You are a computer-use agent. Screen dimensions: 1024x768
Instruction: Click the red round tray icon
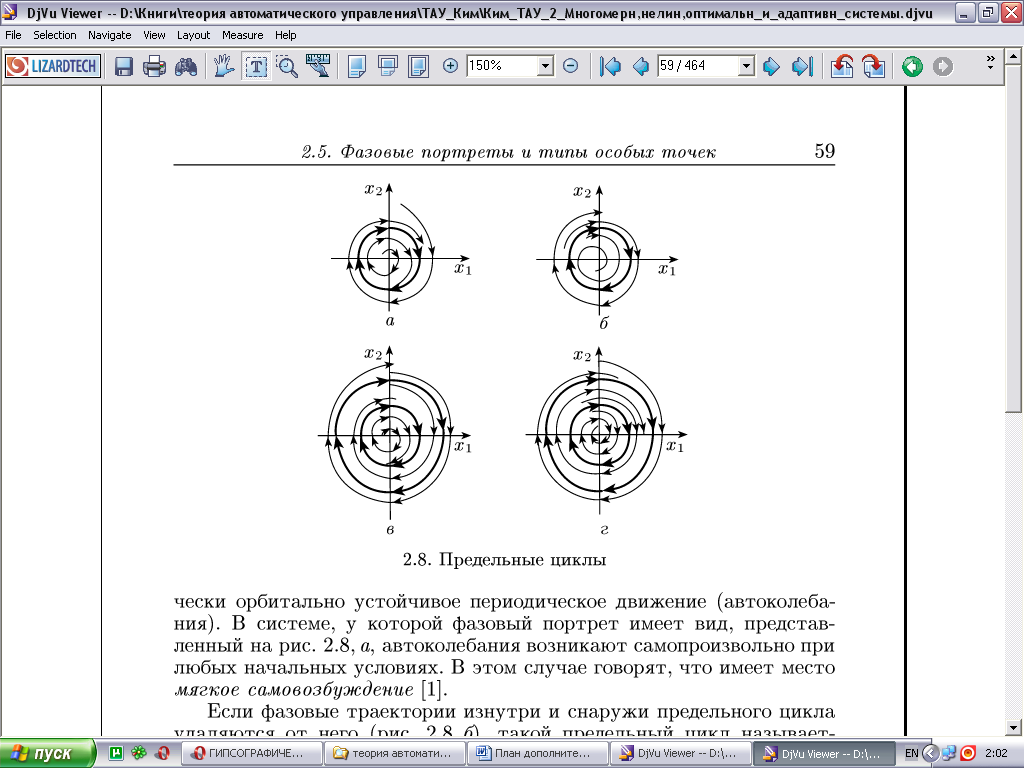click(968, 753)
